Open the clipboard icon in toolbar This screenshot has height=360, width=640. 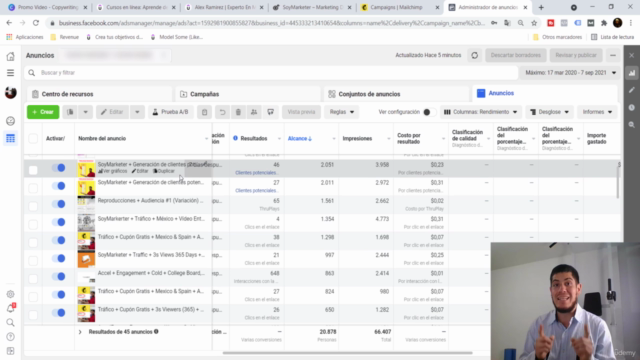click(204, 112)
